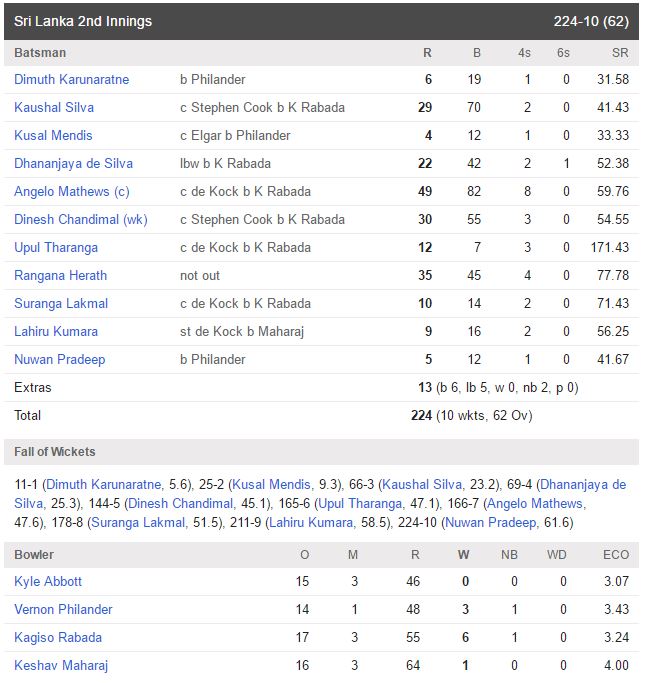Click Vernon Philander in the bowler table
Screen dimensions: 647x683
tap(63, 609)
